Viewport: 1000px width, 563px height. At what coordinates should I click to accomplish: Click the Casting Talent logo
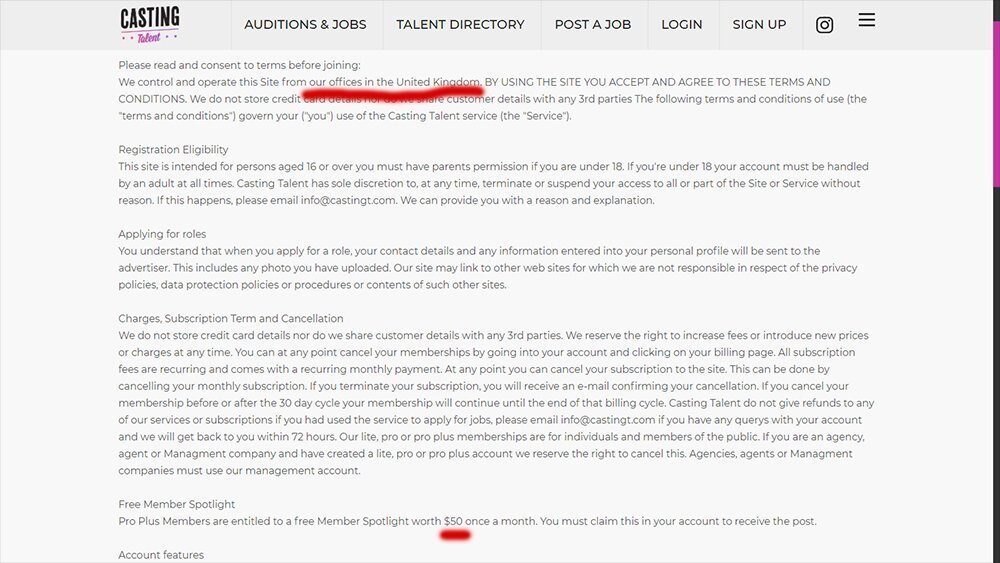150,25
